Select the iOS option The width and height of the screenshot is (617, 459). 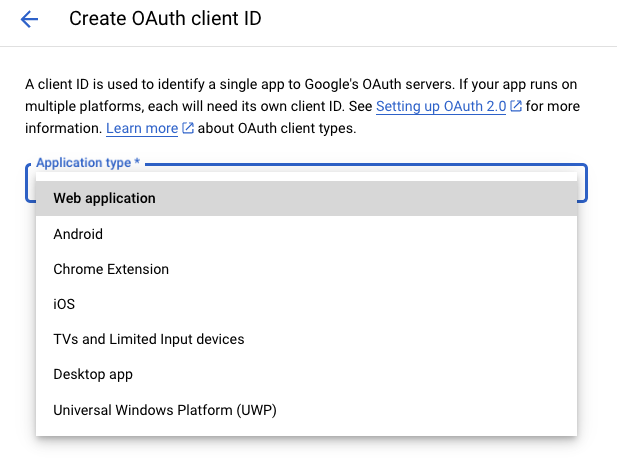[306, 304]
